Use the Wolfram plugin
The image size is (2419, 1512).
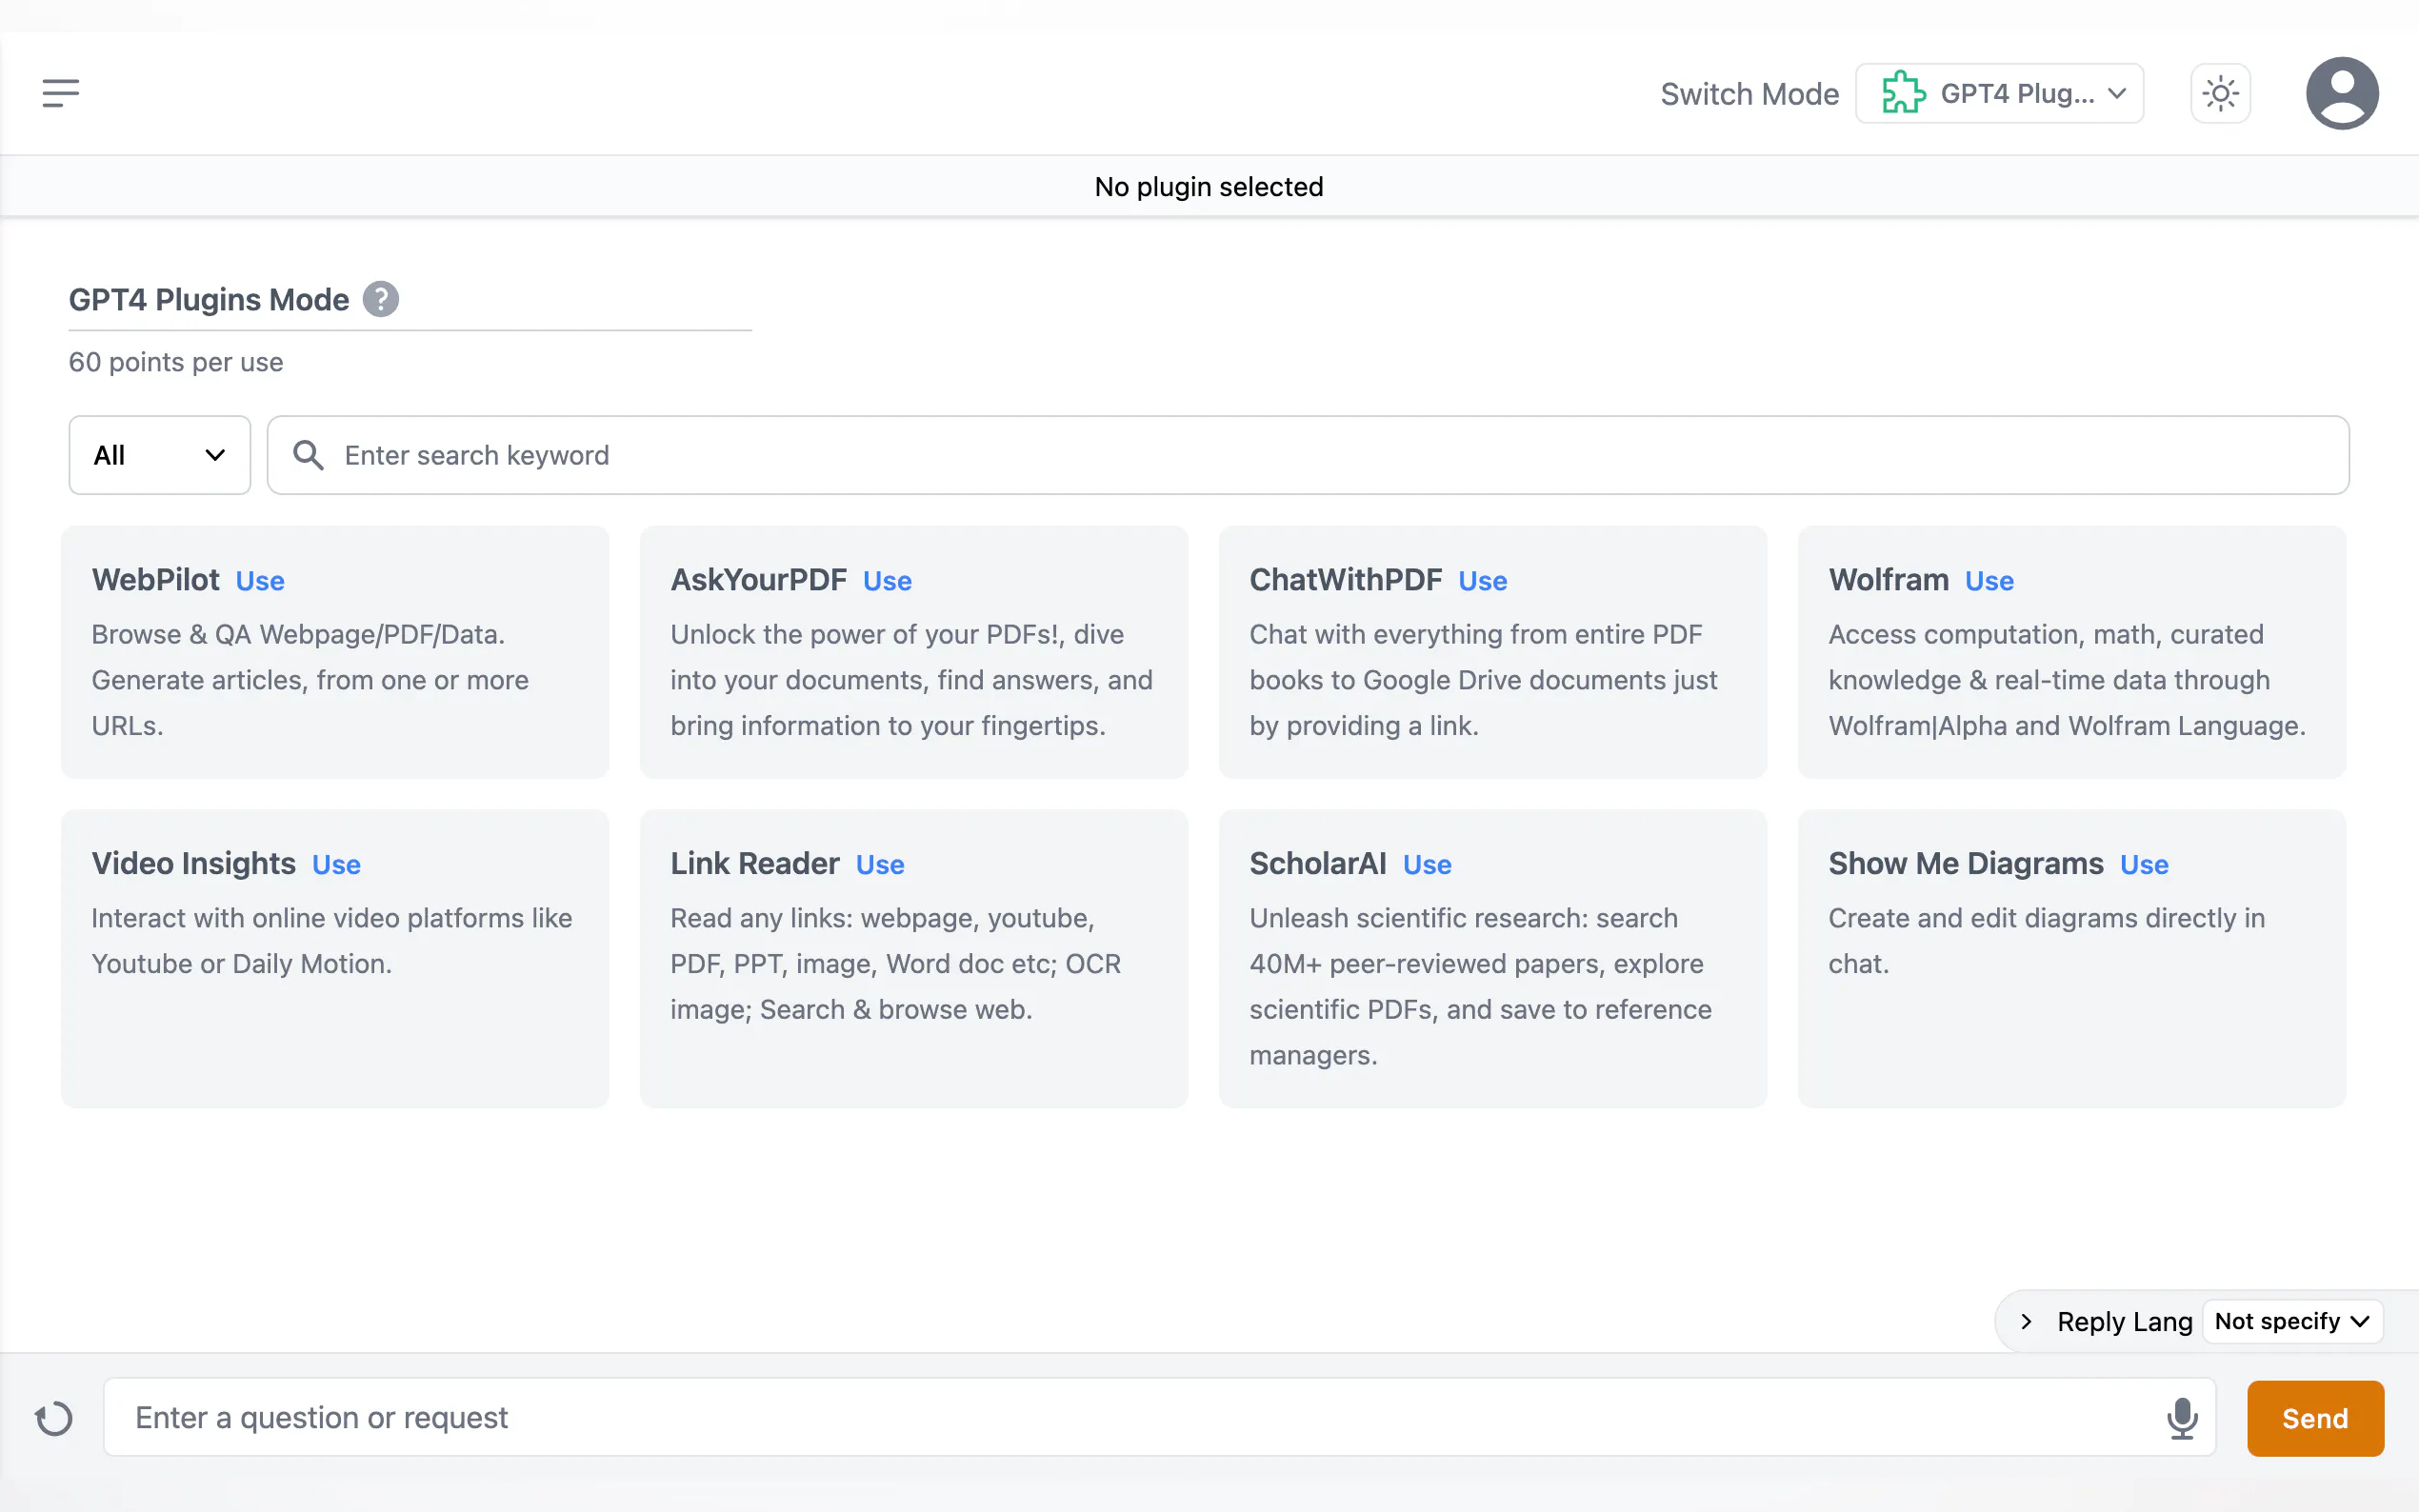click(x=1988, y=581)
